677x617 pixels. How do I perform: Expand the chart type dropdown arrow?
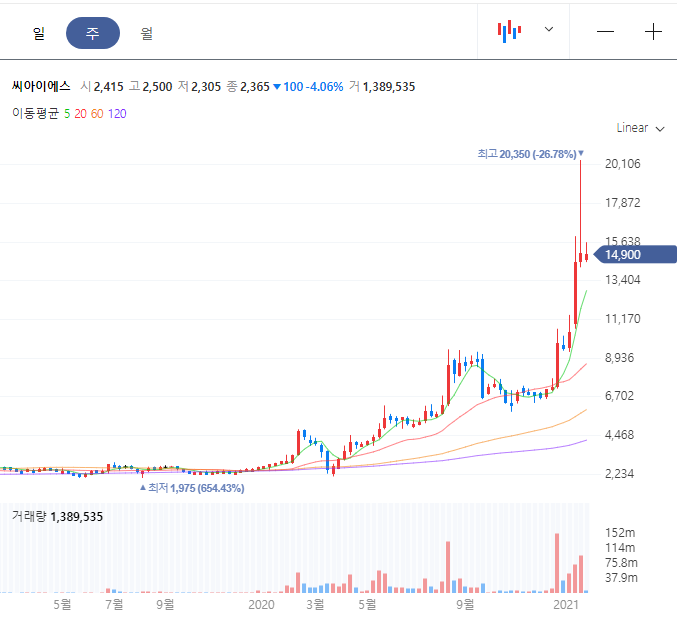click(x=549, y=29)
